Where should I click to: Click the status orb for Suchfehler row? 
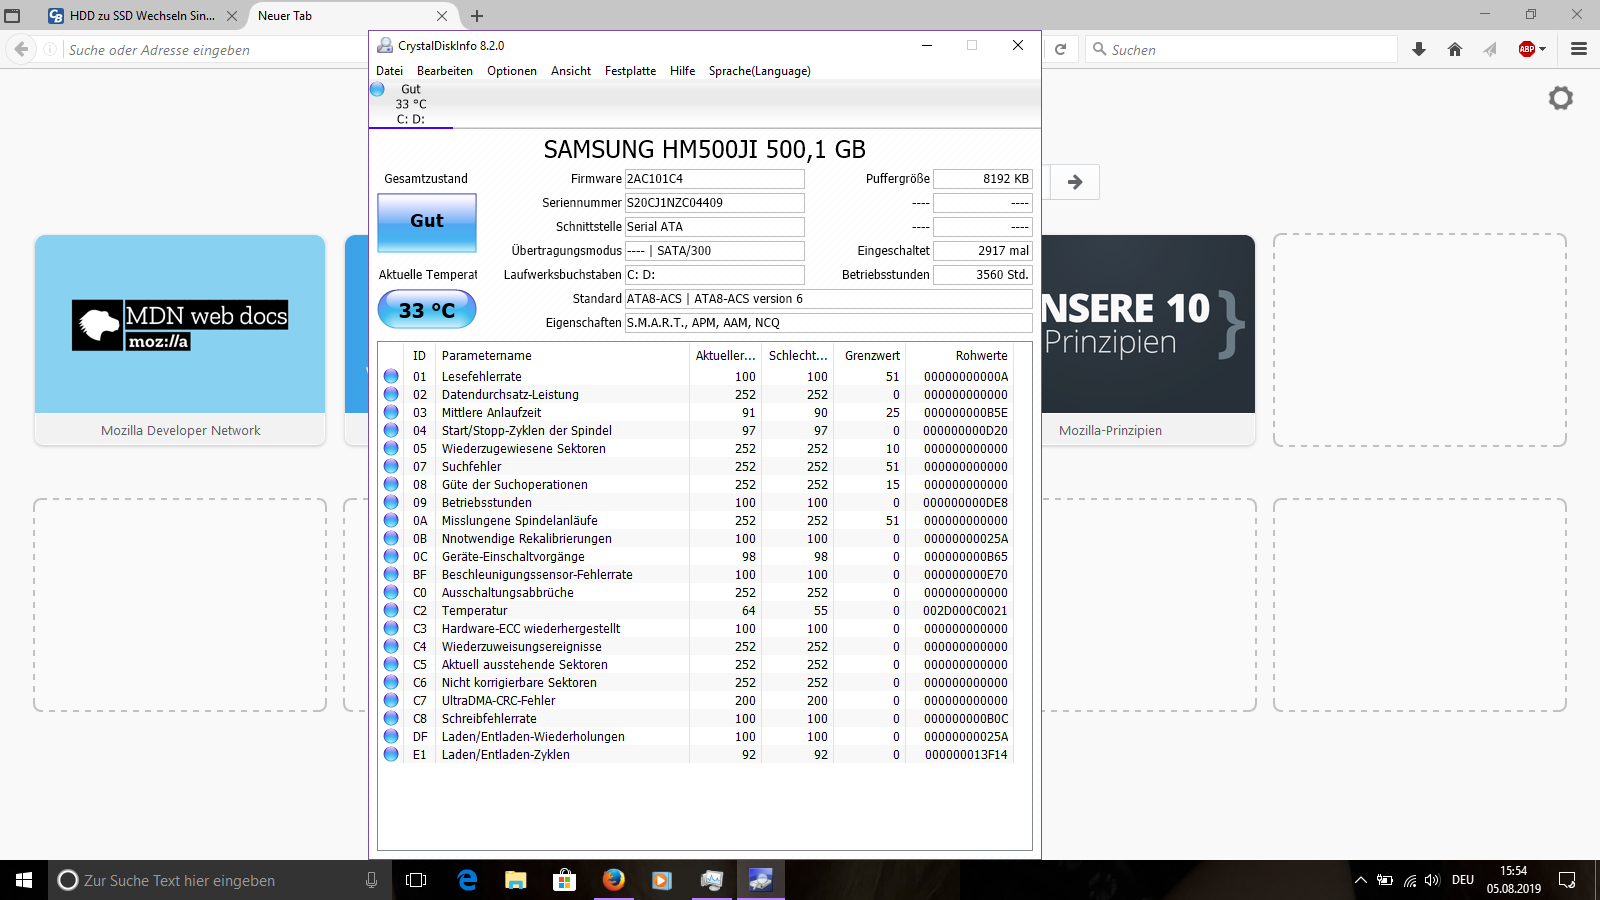tap(391, 466)
